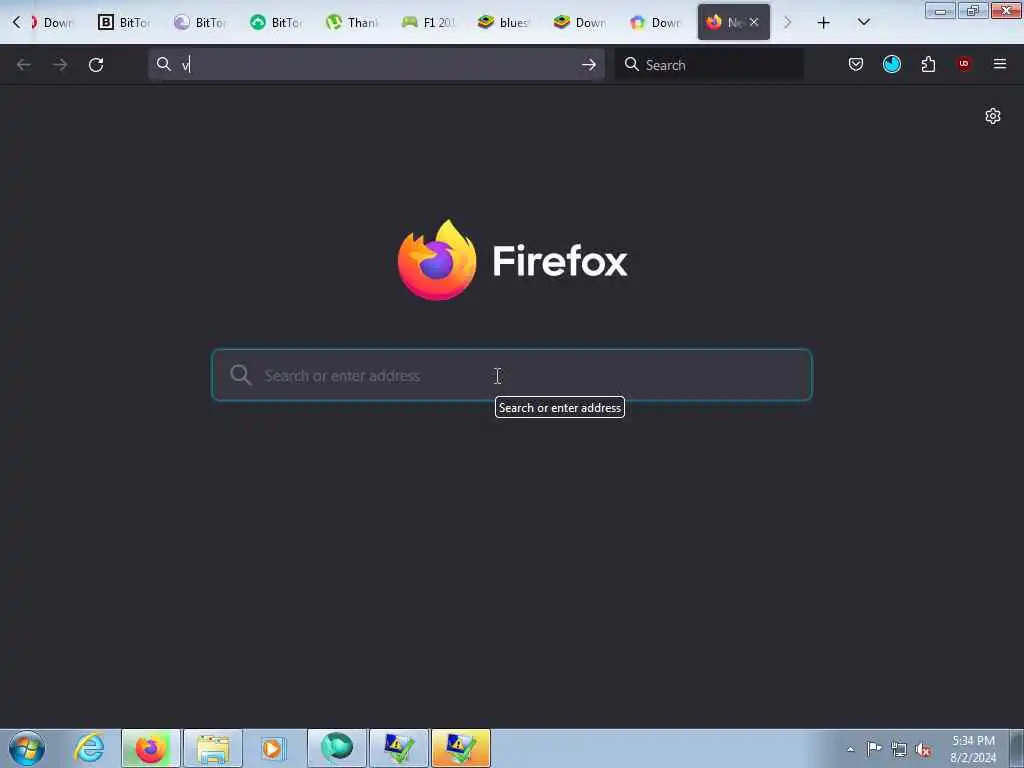Image resolution: width=1024 pixels, height=768 pixels.
Task: Open a new tab with plus
Action: click(824, 23)
